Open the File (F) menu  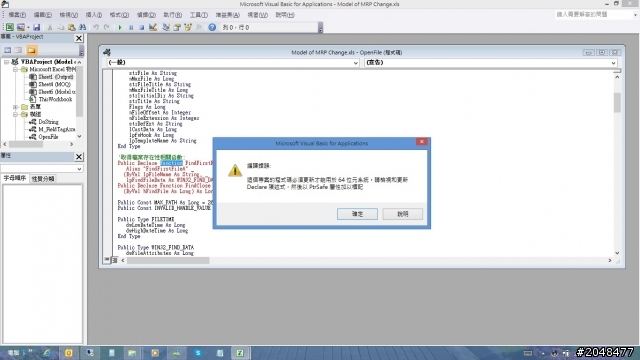coord(17,15)
